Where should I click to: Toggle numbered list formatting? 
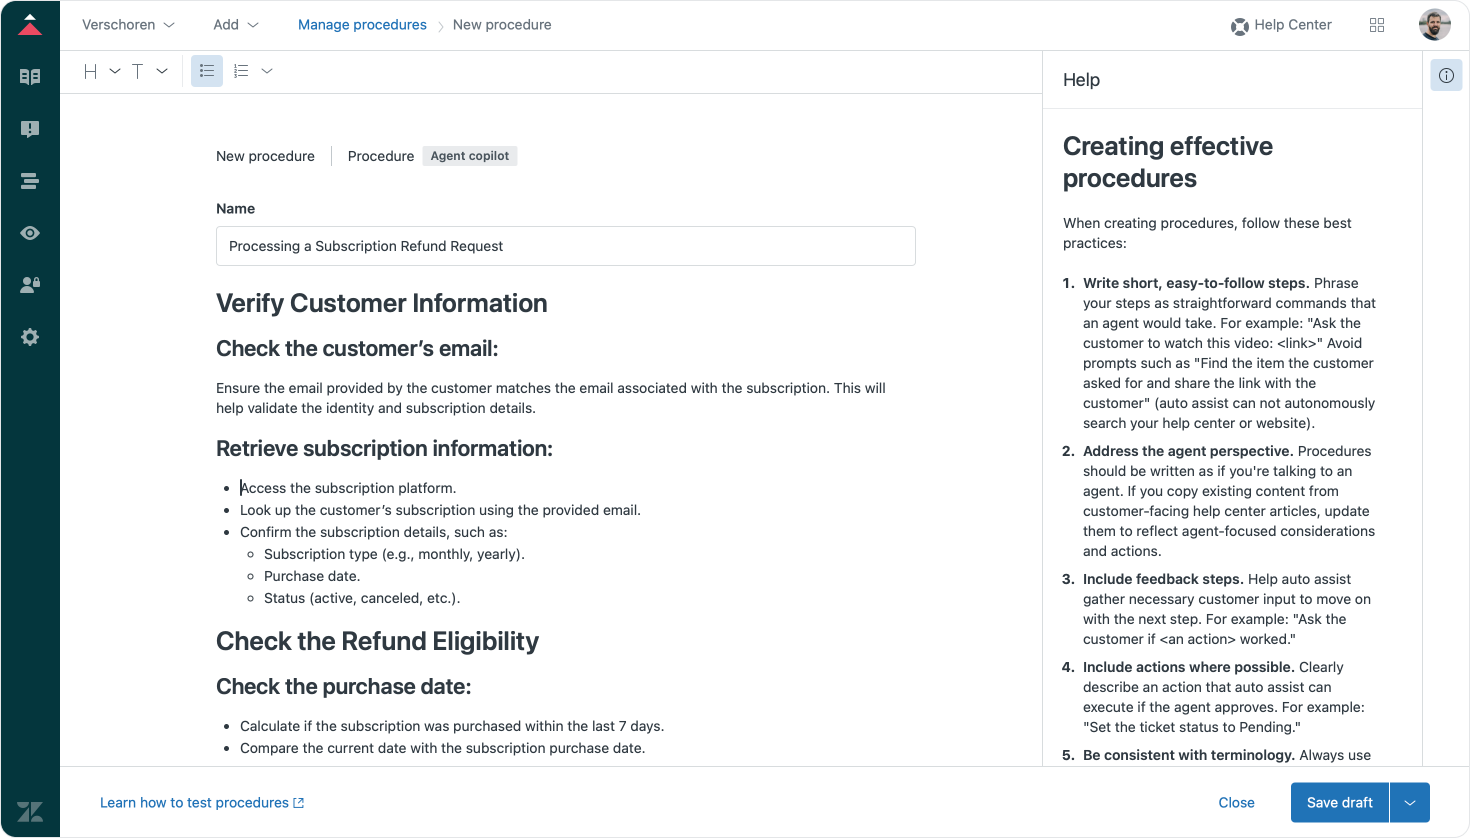(x=241, y=71)
